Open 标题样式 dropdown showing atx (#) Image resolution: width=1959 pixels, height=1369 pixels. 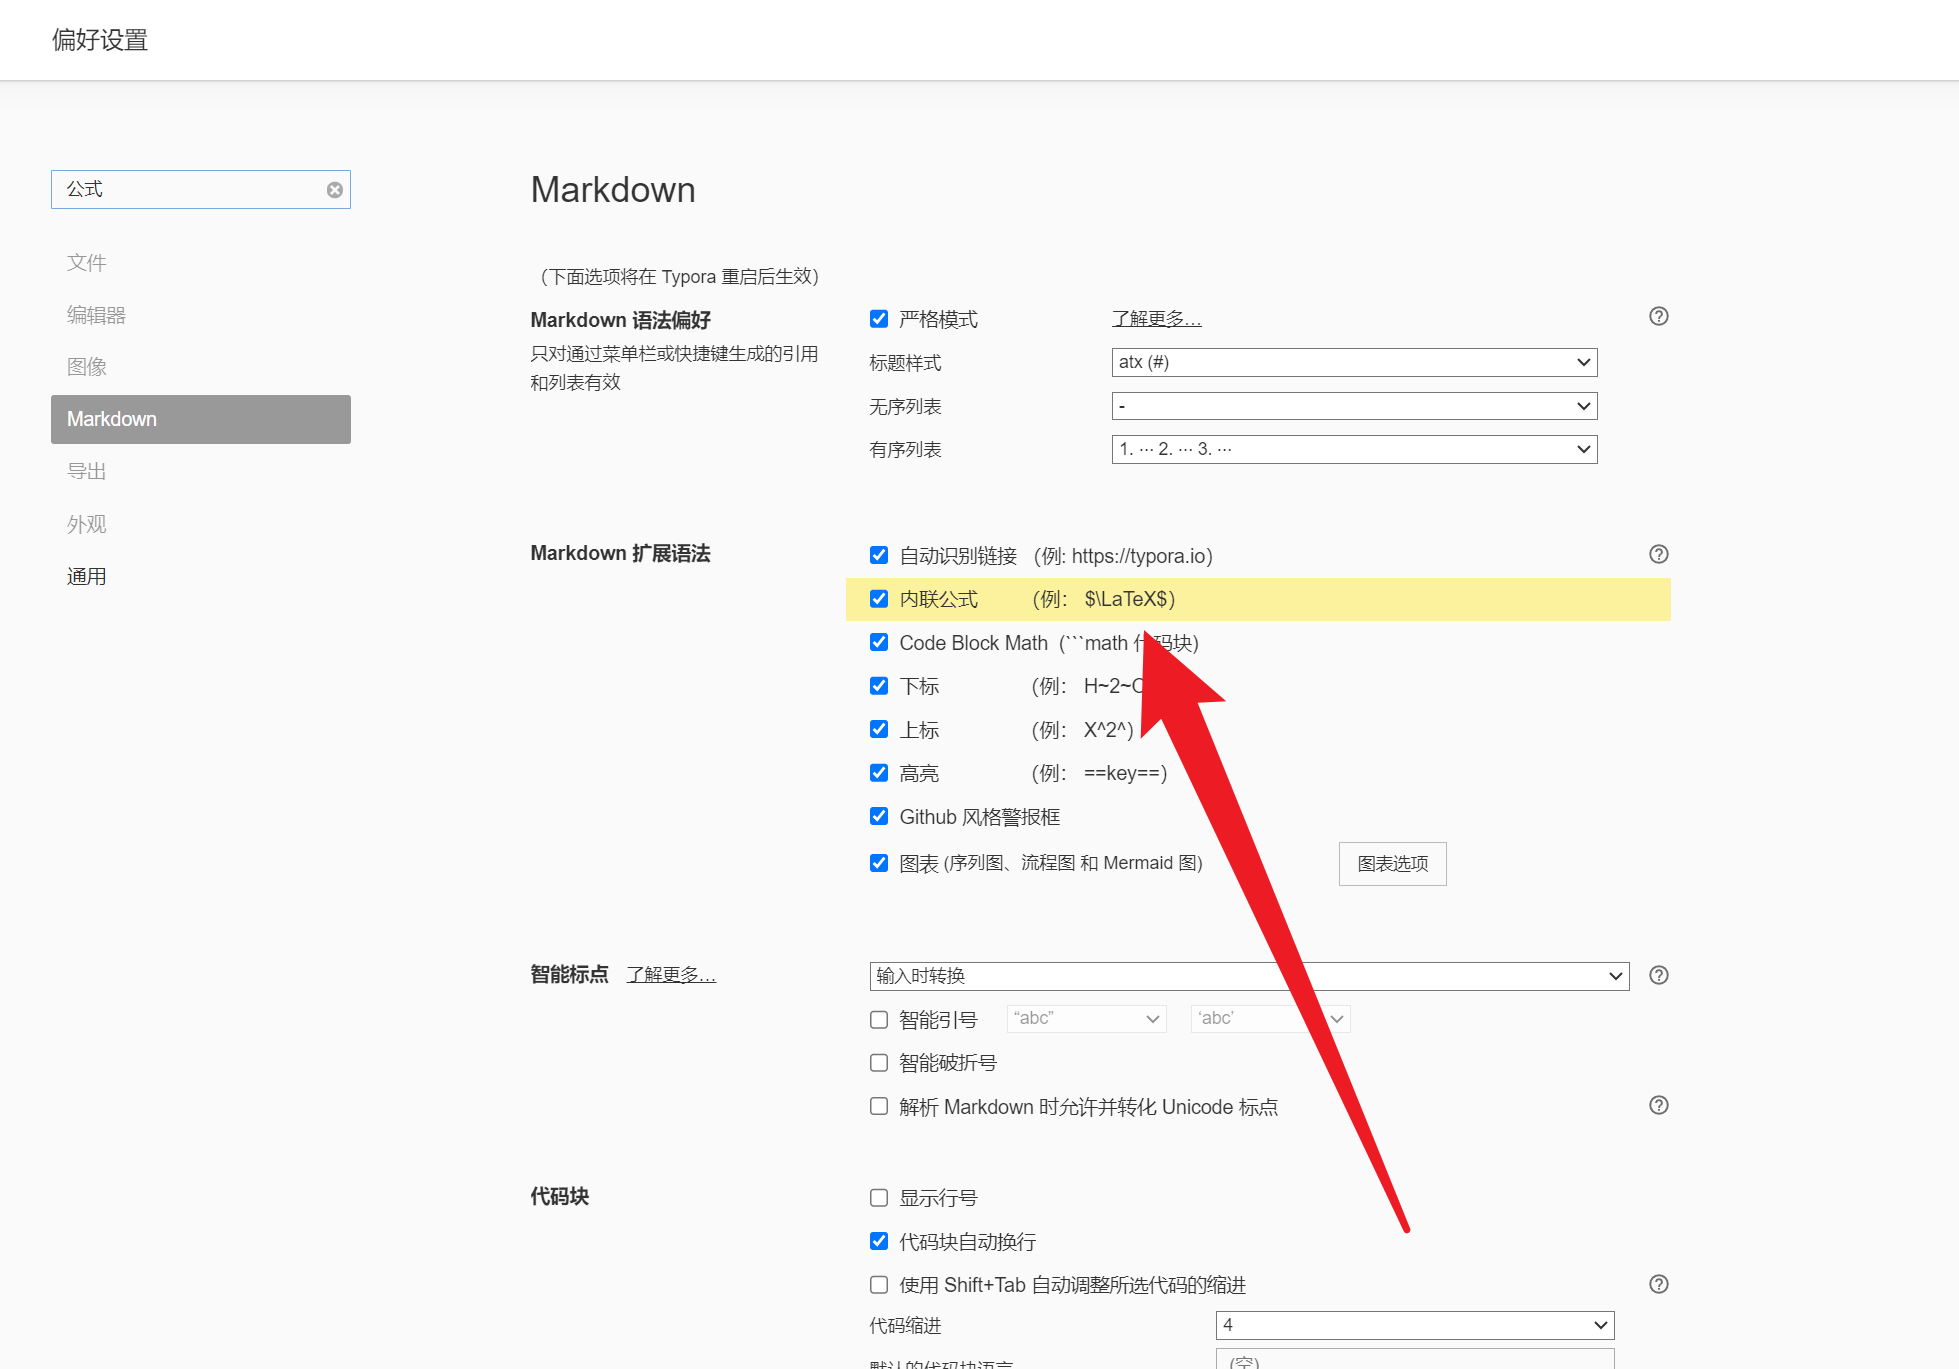coord(1354,362)
